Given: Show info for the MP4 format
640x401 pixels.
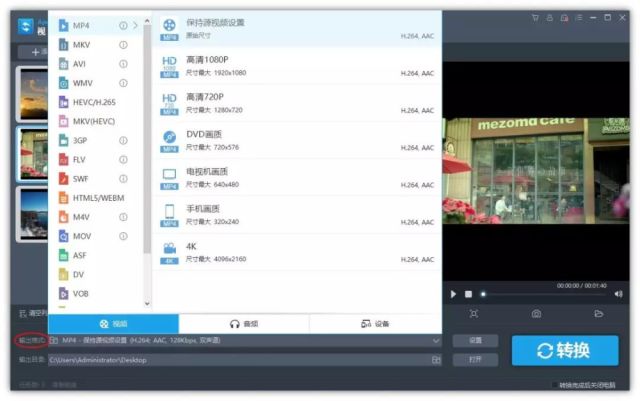Looking at the screenshot, I should pyautogui.click(x=123, y=26).
